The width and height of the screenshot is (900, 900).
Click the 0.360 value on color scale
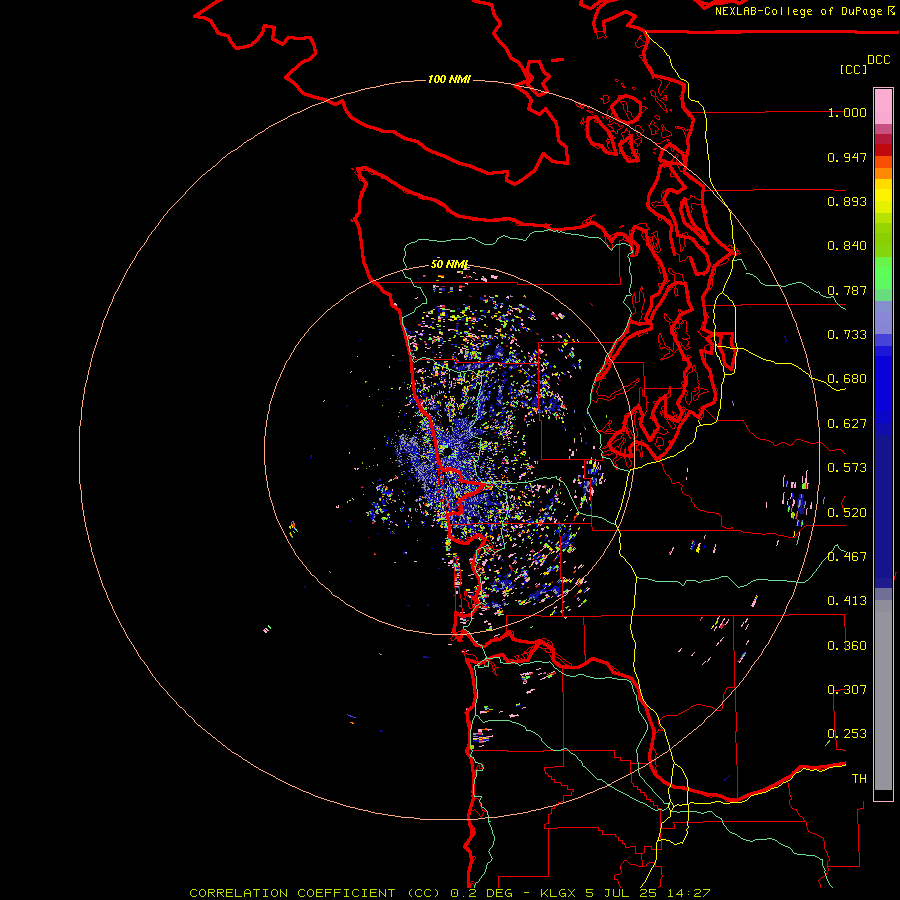(x=847, y=646)
